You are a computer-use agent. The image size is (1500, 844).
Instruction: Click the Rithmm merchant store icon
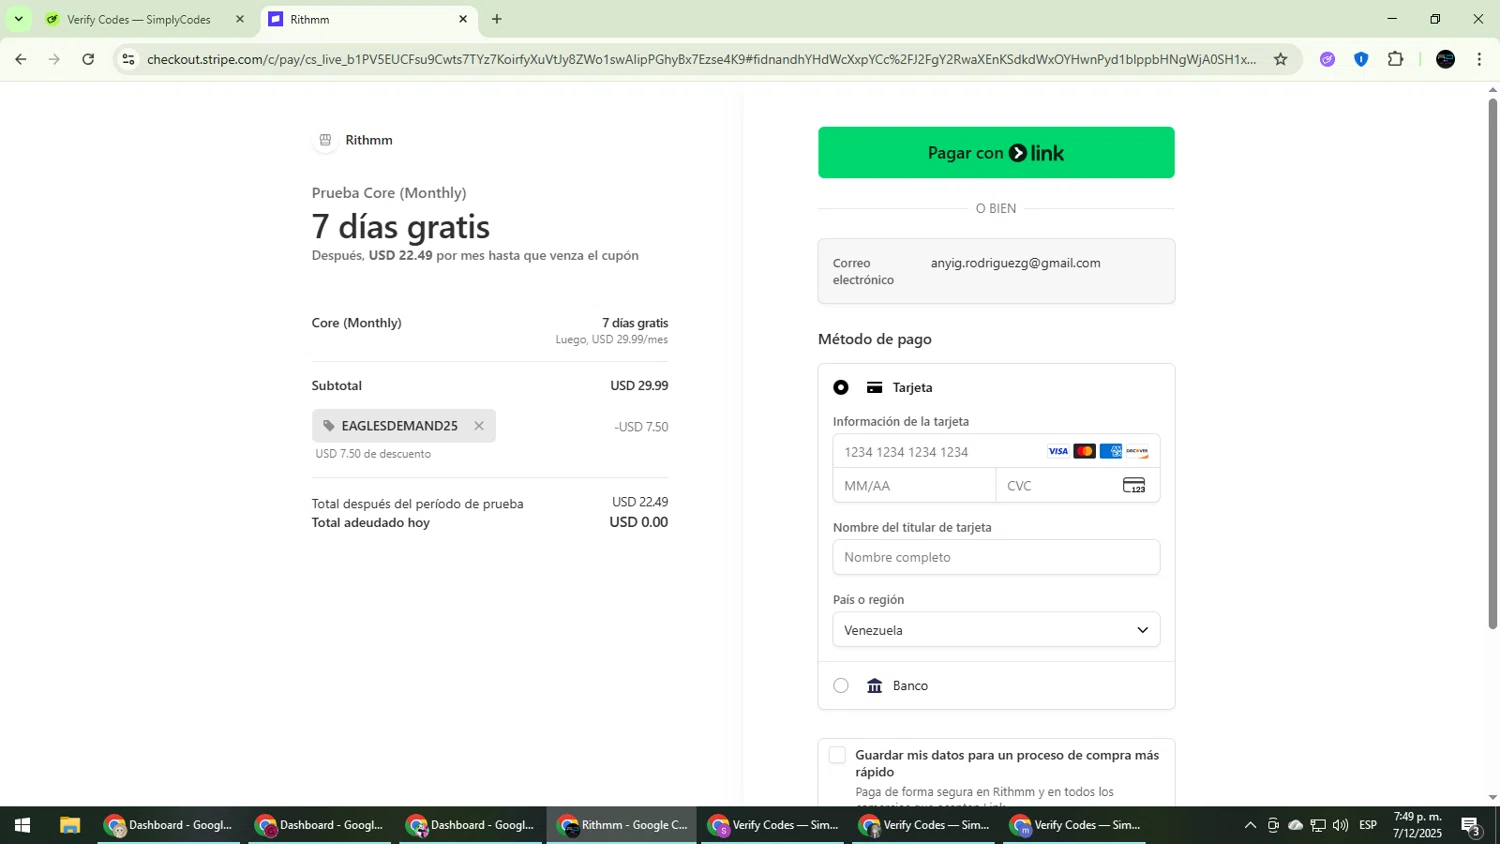[325, 140]
